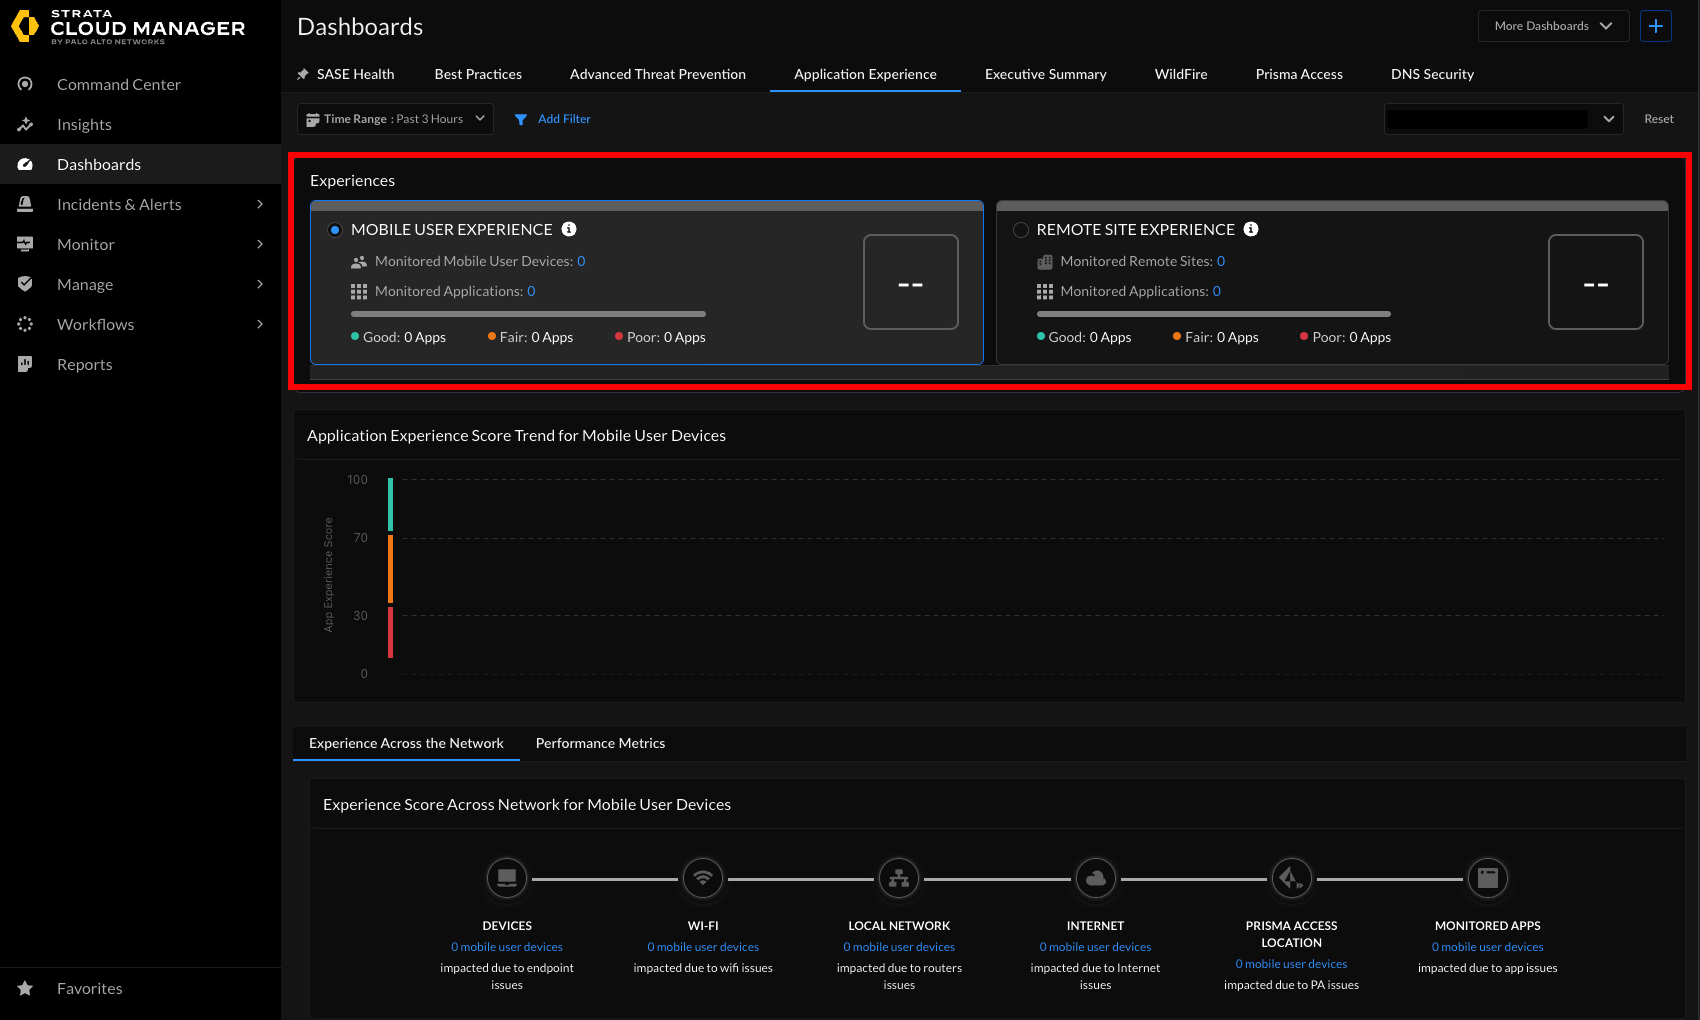This screenshot has width=1700, height=1020.
Task: Click the Prisma Access Location icon
Action: pyautogui.click(x=1291, y=878)
